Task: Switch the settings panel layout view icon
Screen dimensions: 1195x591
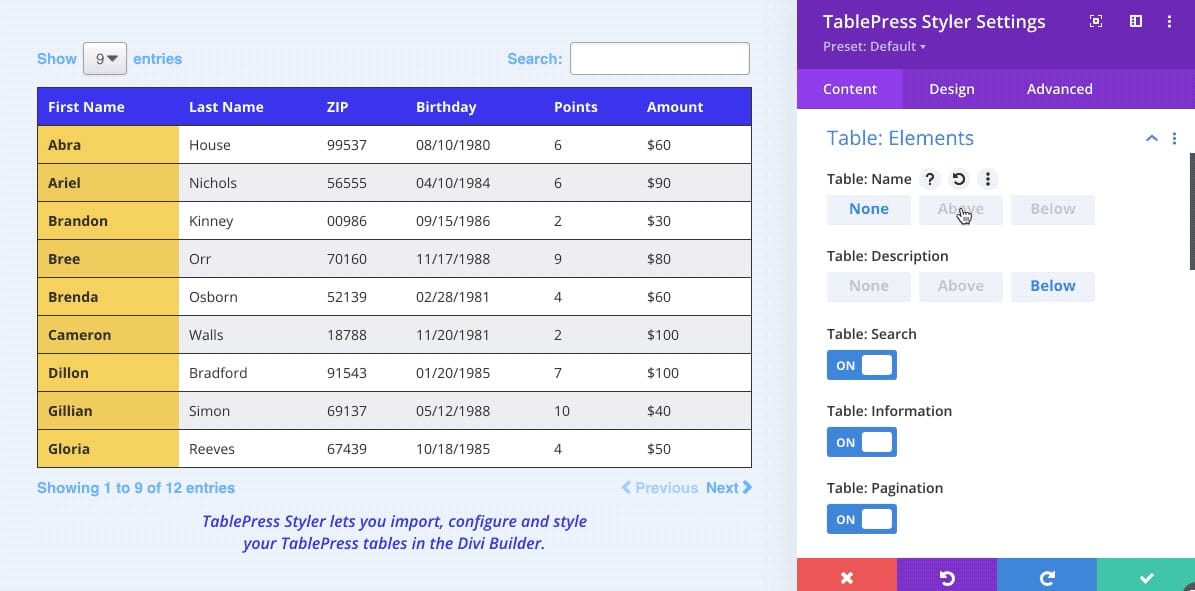Action: point(1136,21)
